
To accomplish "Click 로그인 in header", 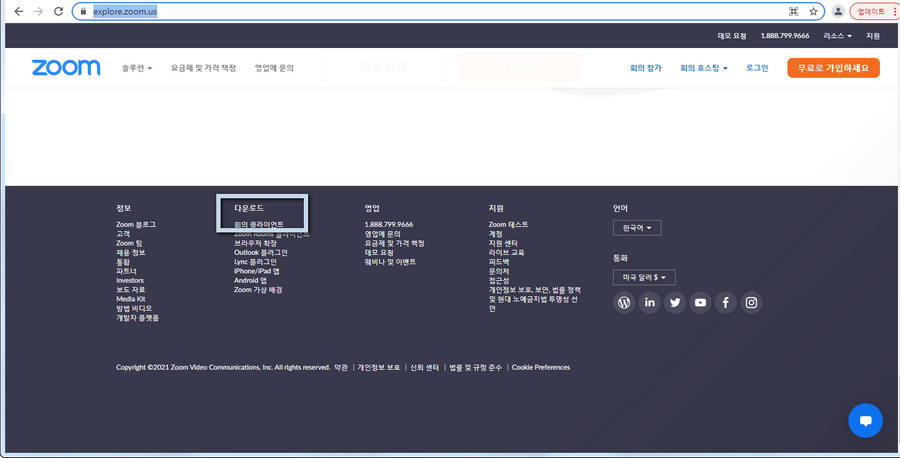I will (757, 68).
